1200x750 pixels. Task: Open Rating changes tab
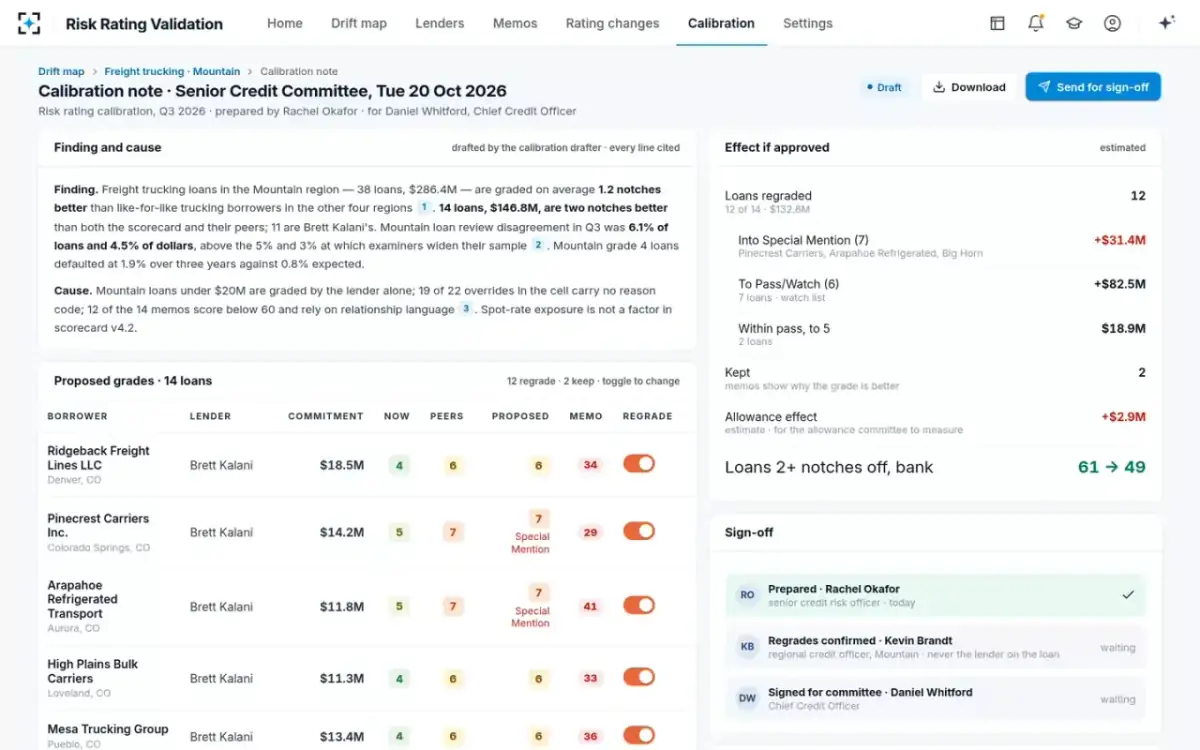612,23
